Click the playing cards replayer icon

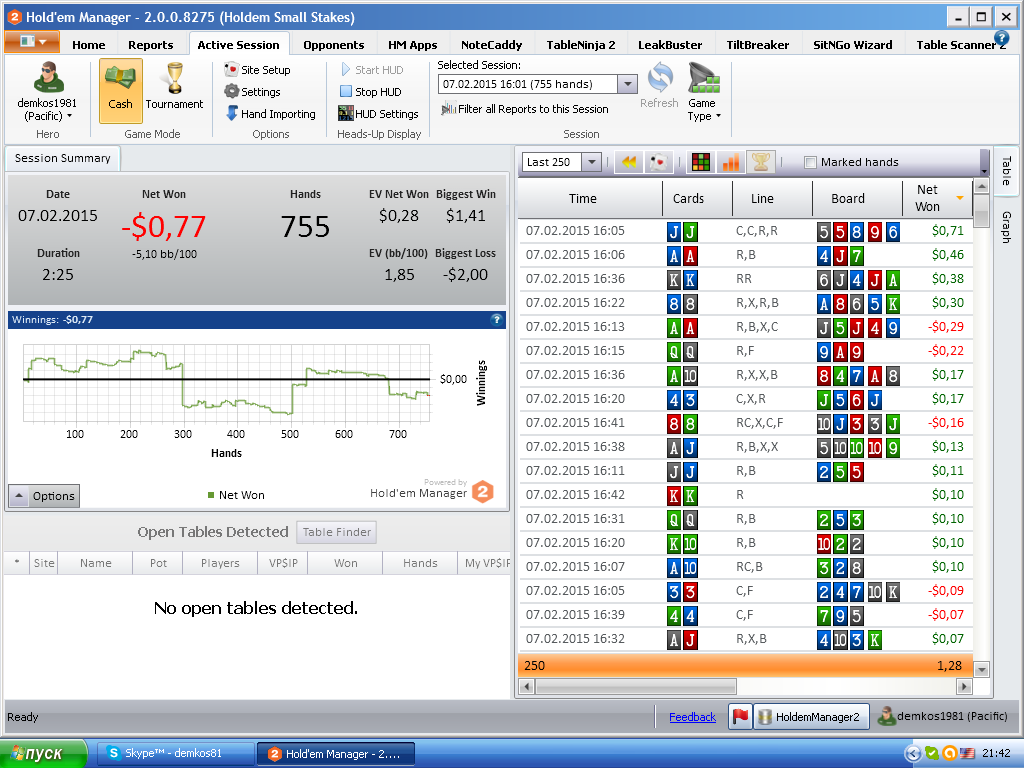coord(659,162)
